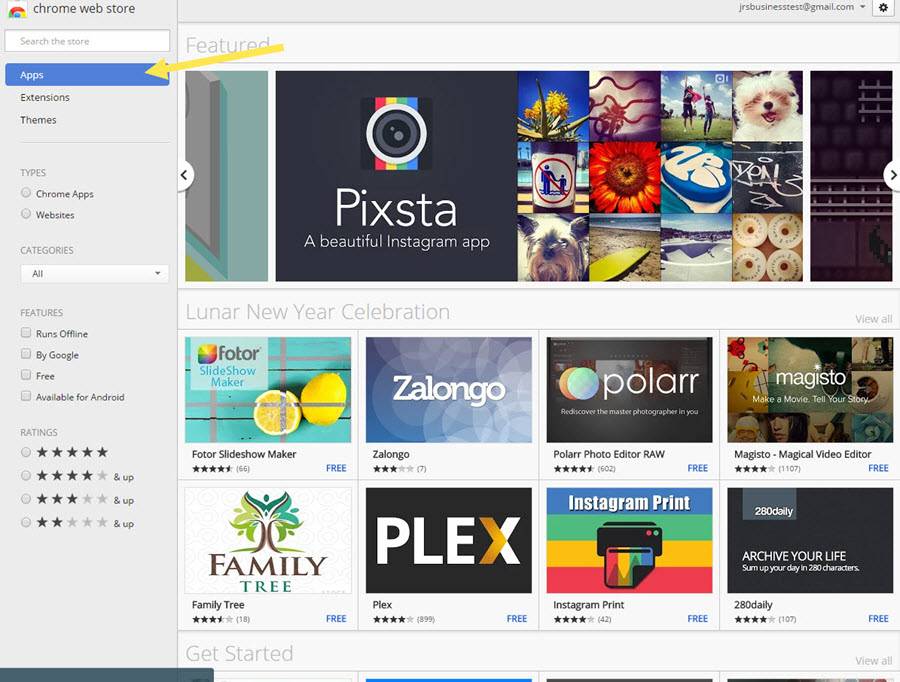Open the settings gear menu
The image size is (900, 682).
tap(882, 8)
